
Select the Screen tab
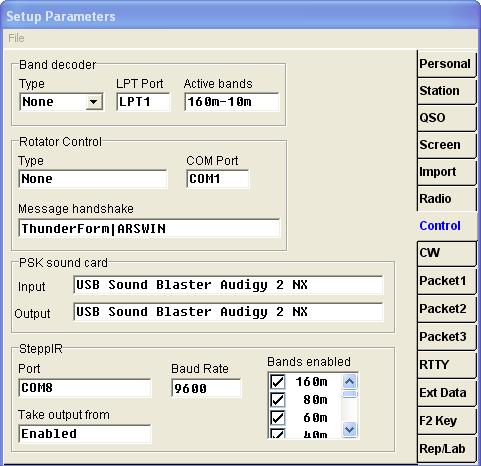(x=446, y=145)
